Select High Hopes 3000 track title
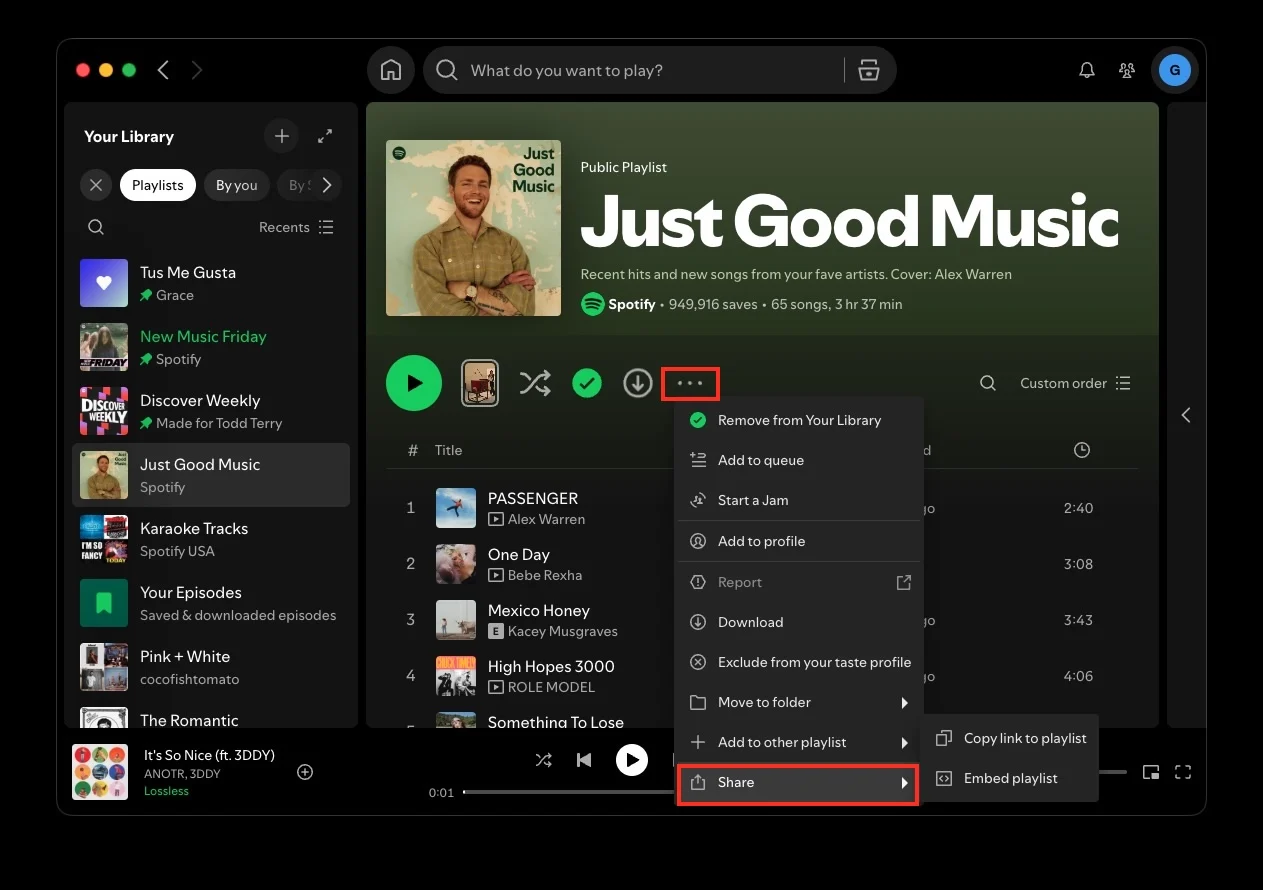This screenshot has width=1263, height=890. [551, 666]
